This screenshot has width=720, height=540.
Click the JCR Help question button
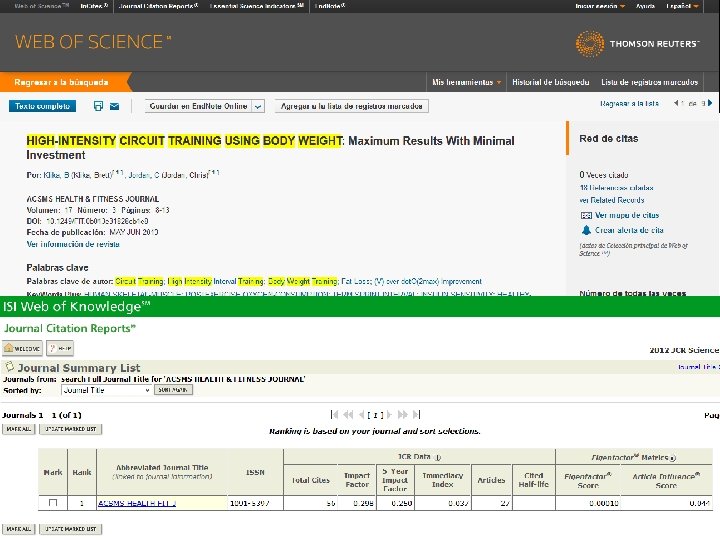pos(60,349)
